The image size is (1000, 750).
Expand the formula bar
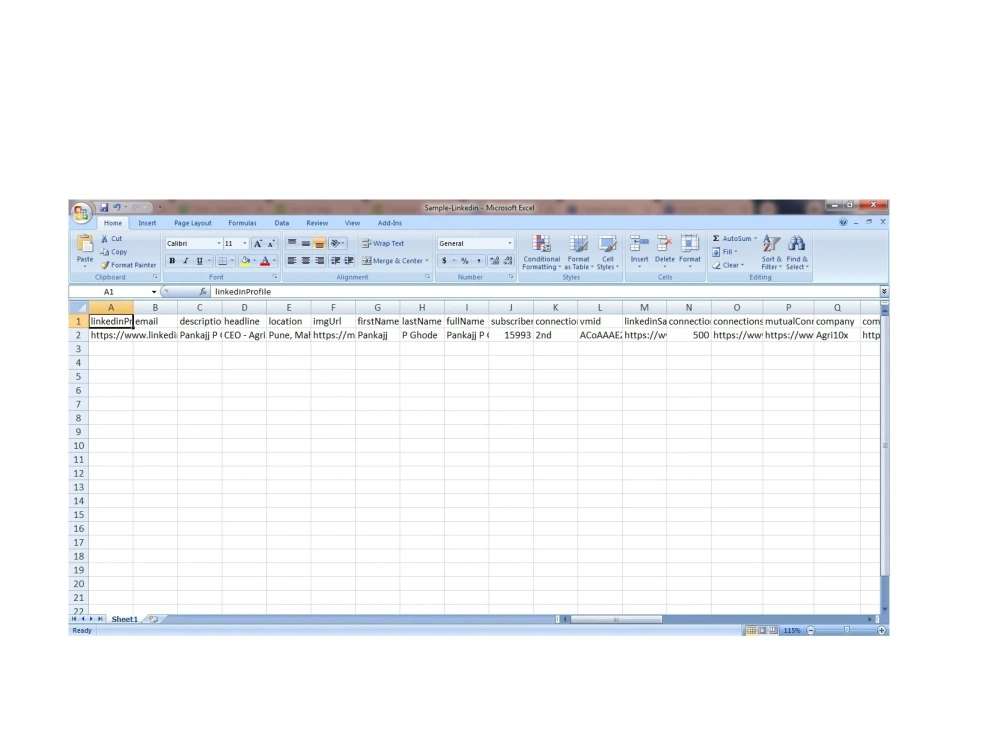pyautogui.click(x=884, y=291)
